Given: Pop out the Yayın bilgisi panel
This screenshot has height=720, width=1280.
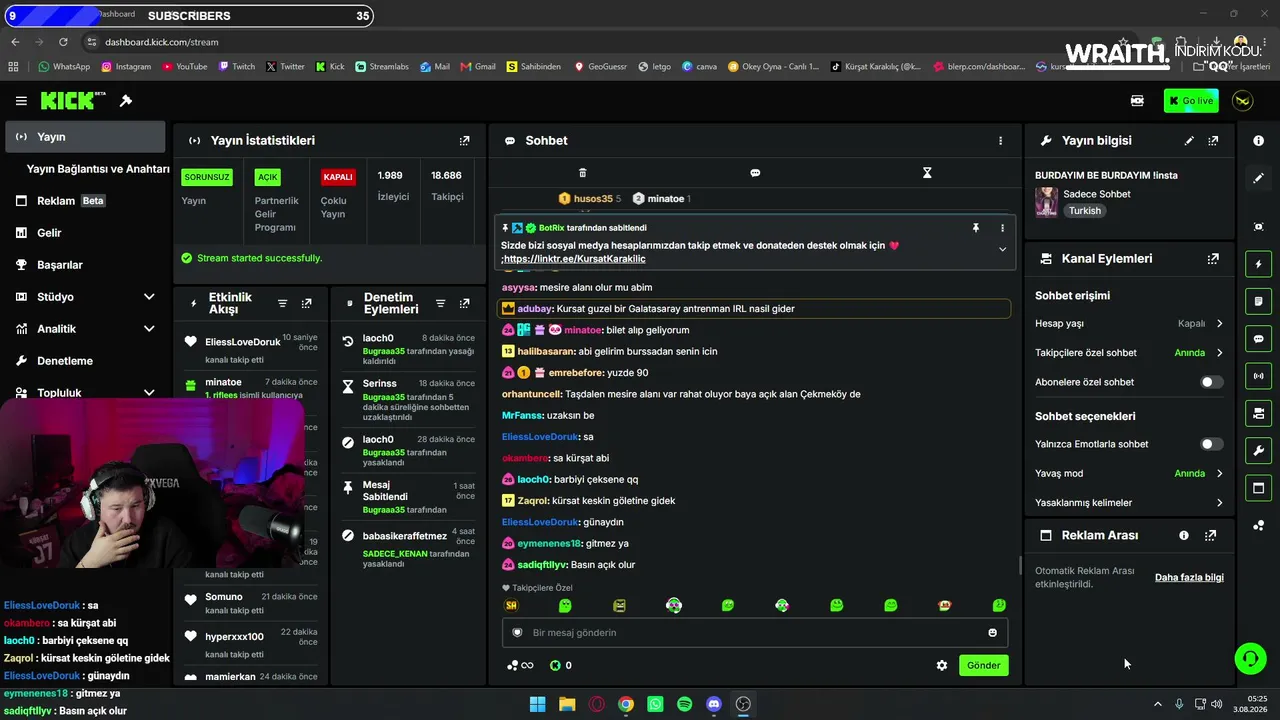Looking at the screenshot, I should [x=1213, y=141].
